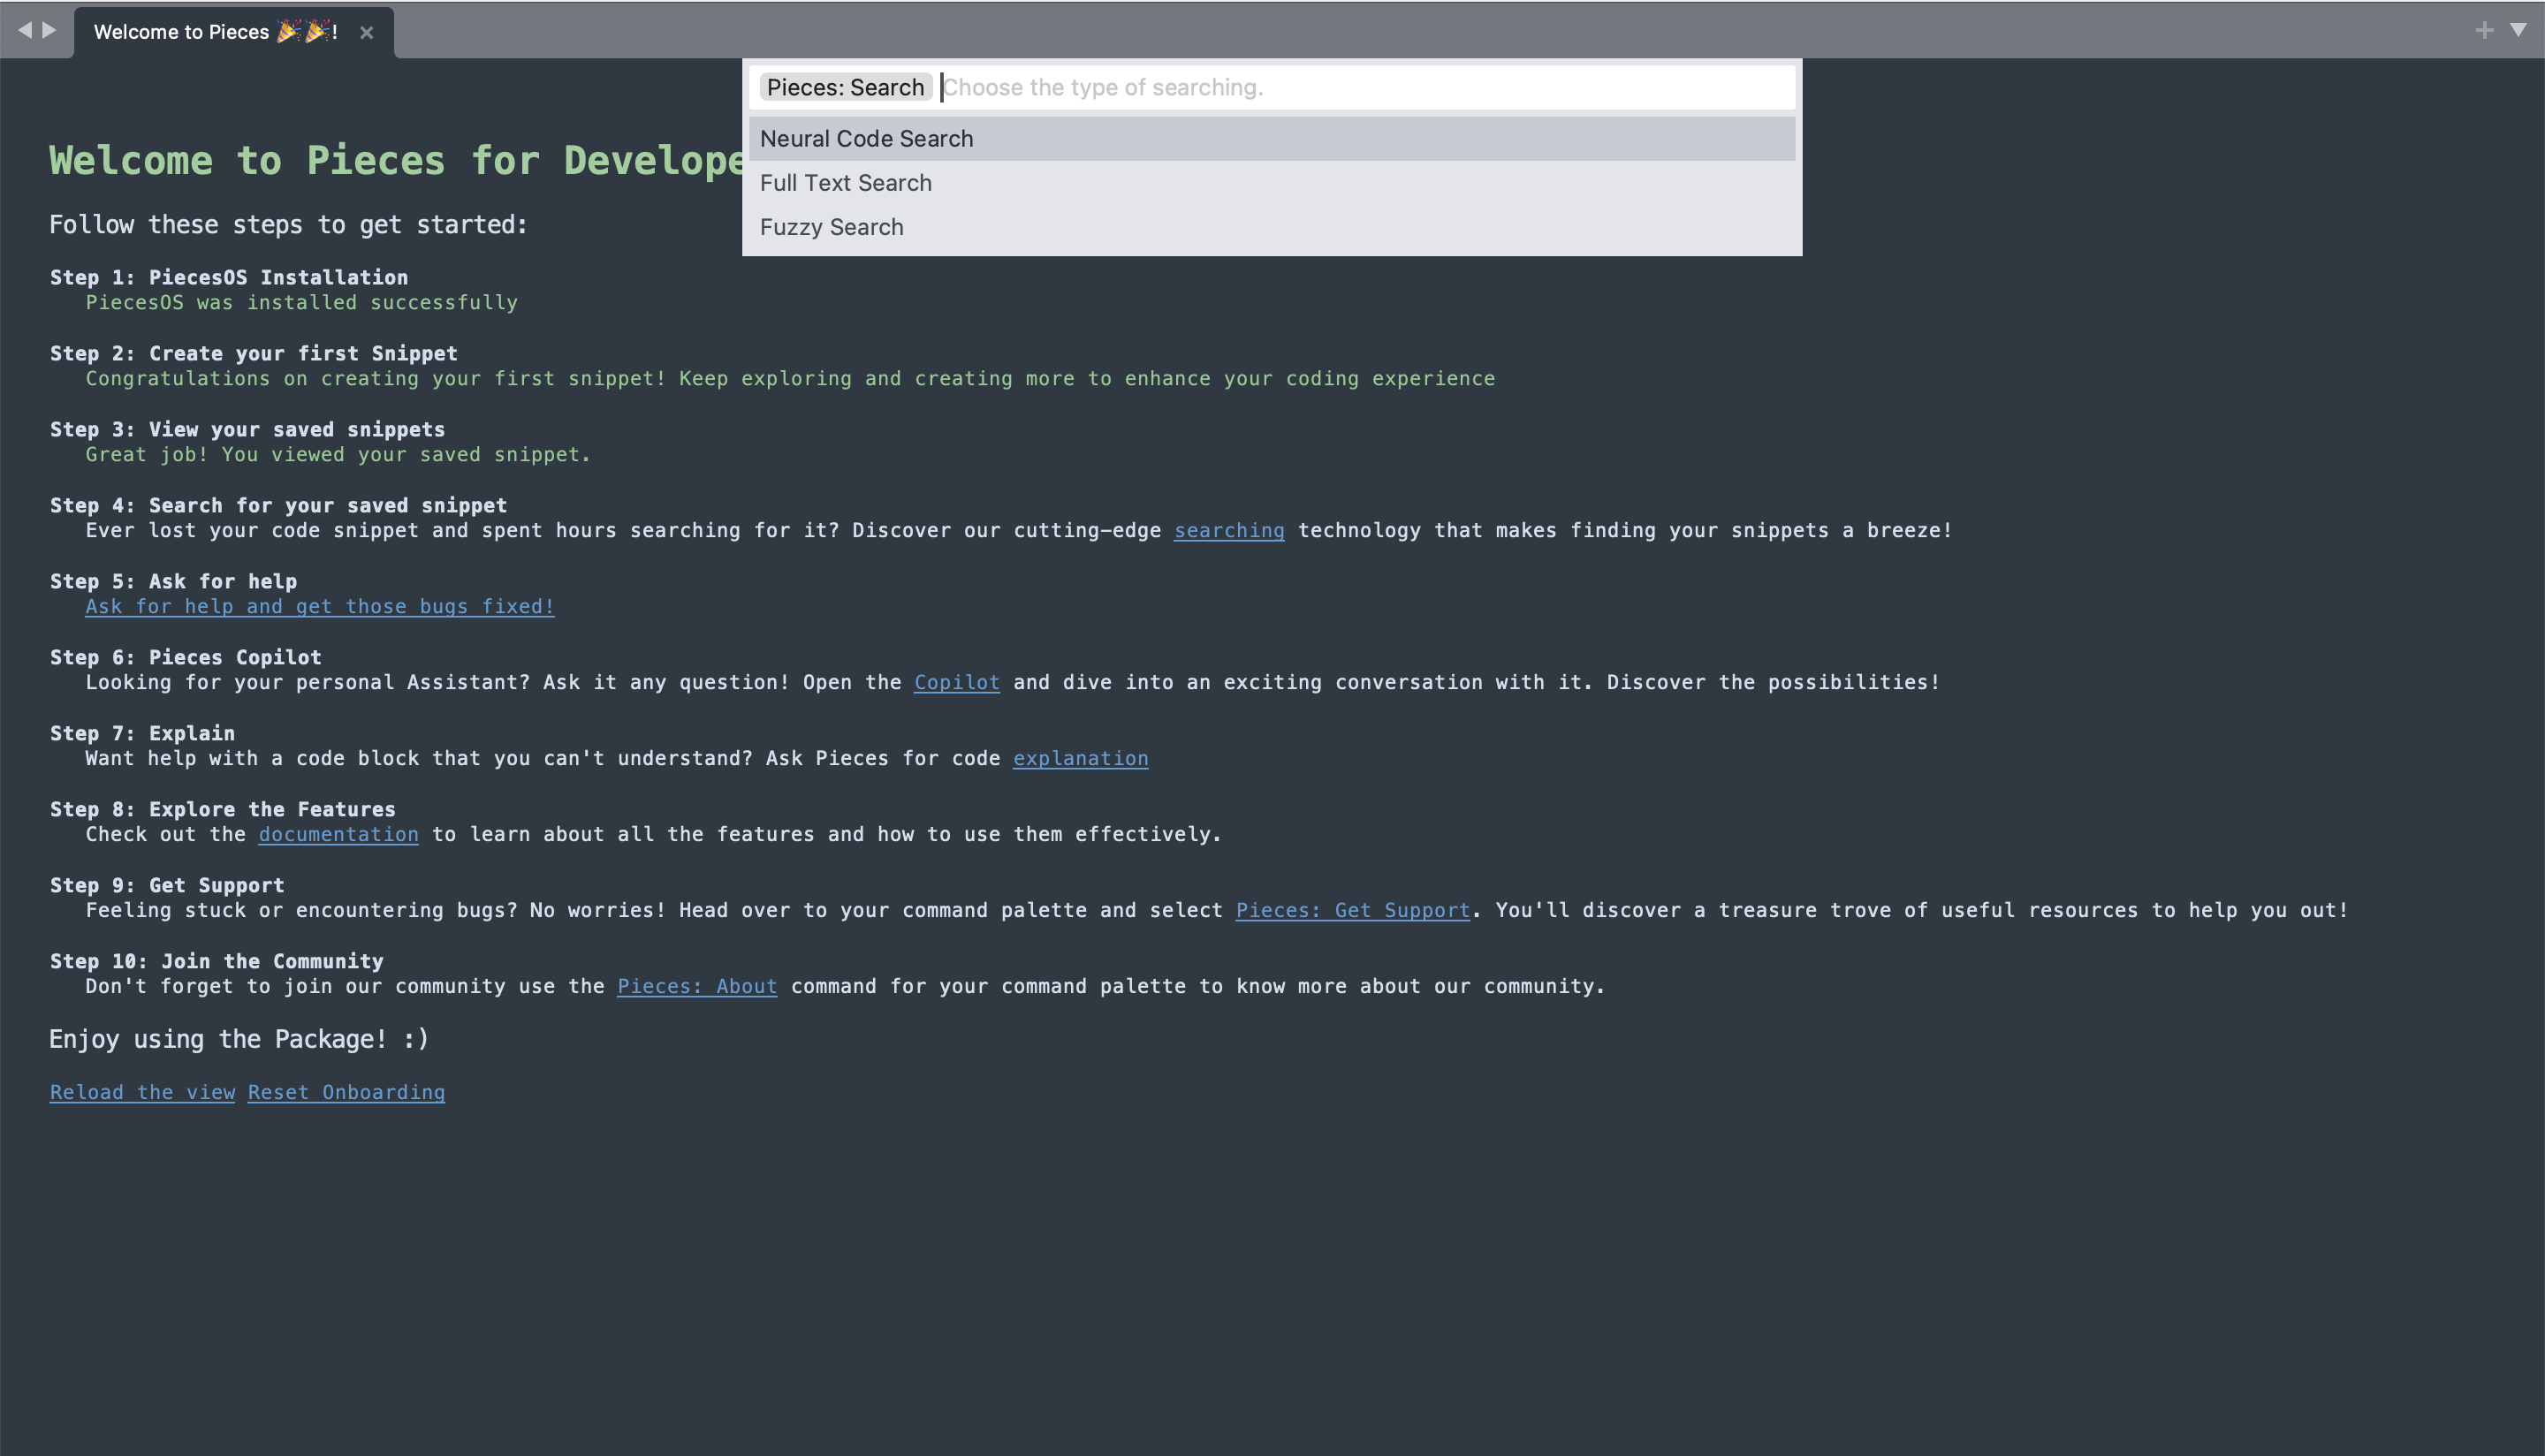Click the Pieces: About link
The width and height of the screenshot is (2545, 1456).
(697, 986)
